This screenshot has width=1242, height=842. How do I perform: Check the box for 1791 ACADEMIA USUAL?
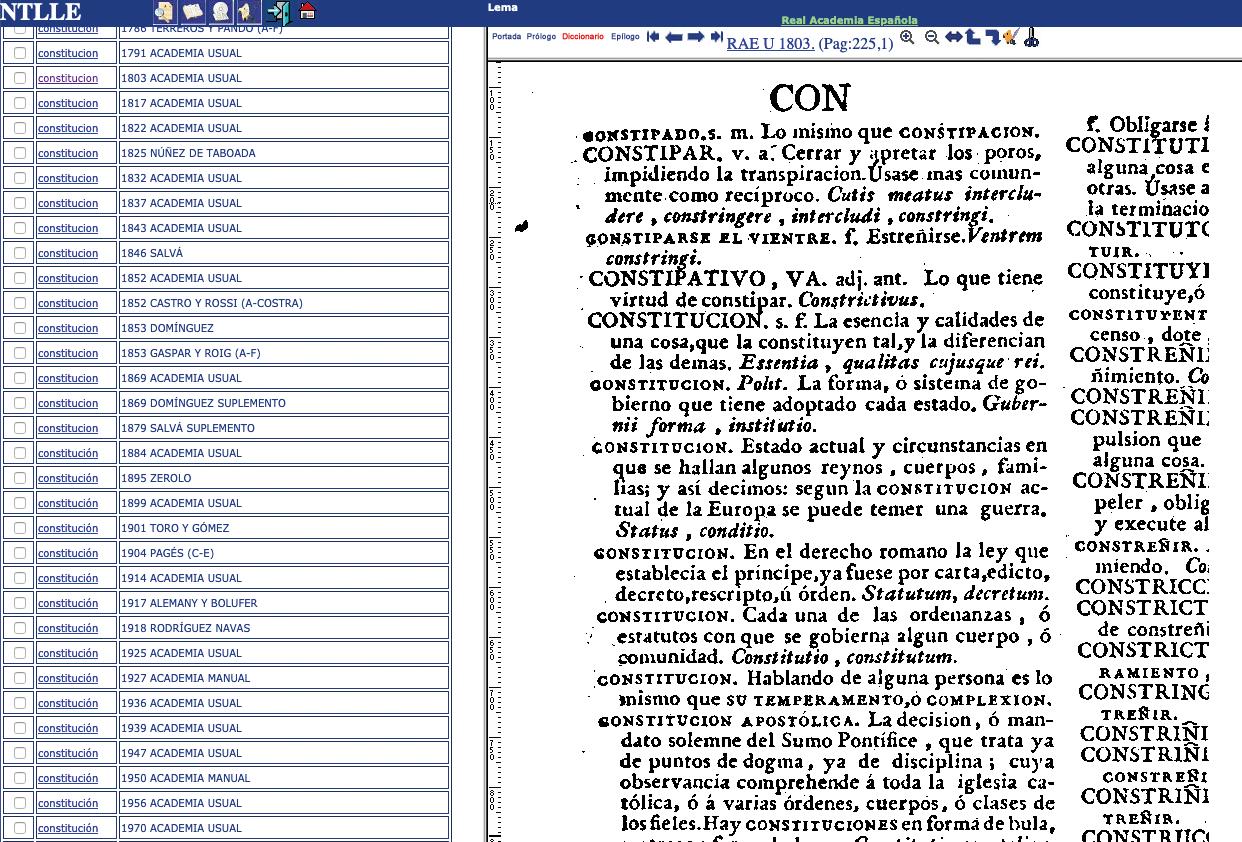[19, 53]
